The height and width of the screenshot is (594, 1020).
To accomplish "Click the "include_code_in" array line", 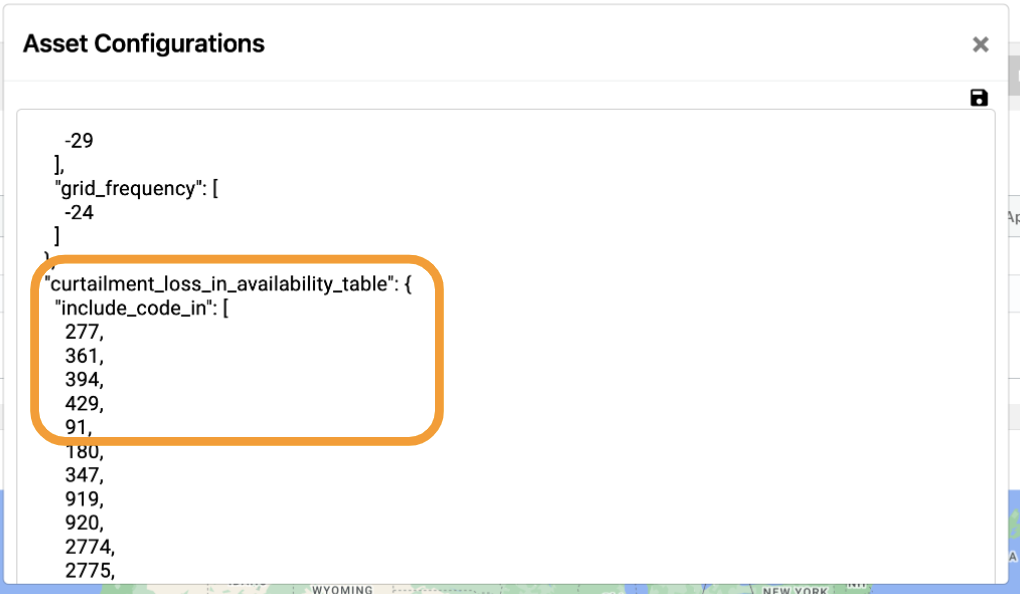I will 142,308.
